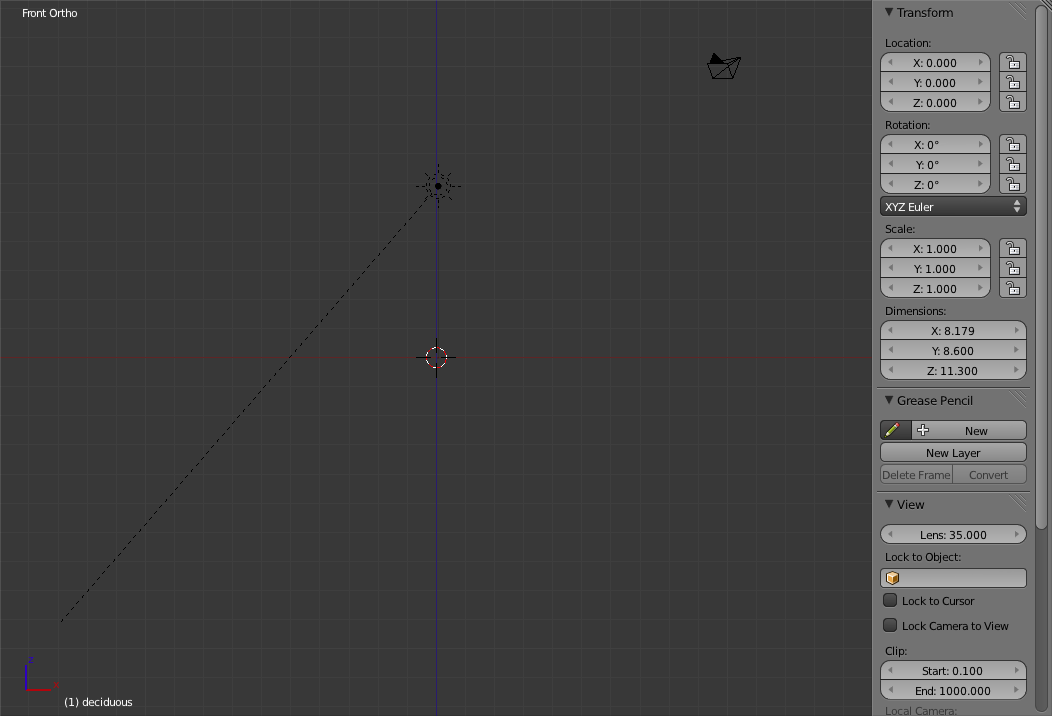The image size is (1052, 716).
Task: Click the Location Y value field
Action: (935, 83)
